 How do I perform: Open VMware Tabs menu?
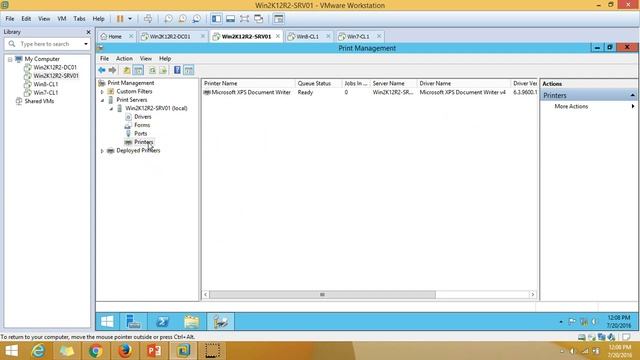click(x=79, y=19)
